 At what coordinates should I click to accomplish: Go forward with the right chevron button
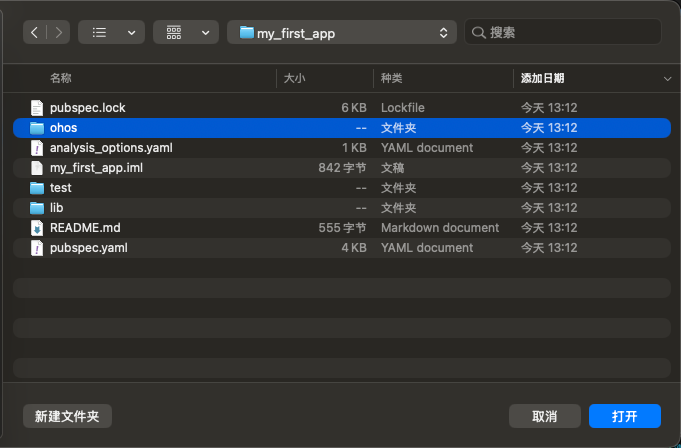click(x=59, y=33)
